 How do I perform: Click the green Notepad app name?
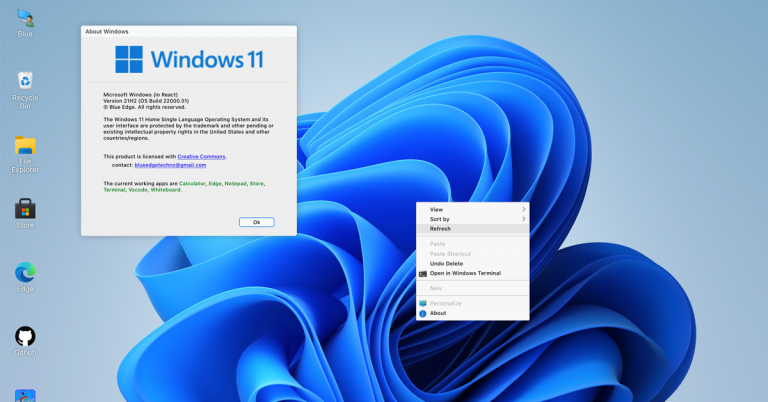click(236, 184)
